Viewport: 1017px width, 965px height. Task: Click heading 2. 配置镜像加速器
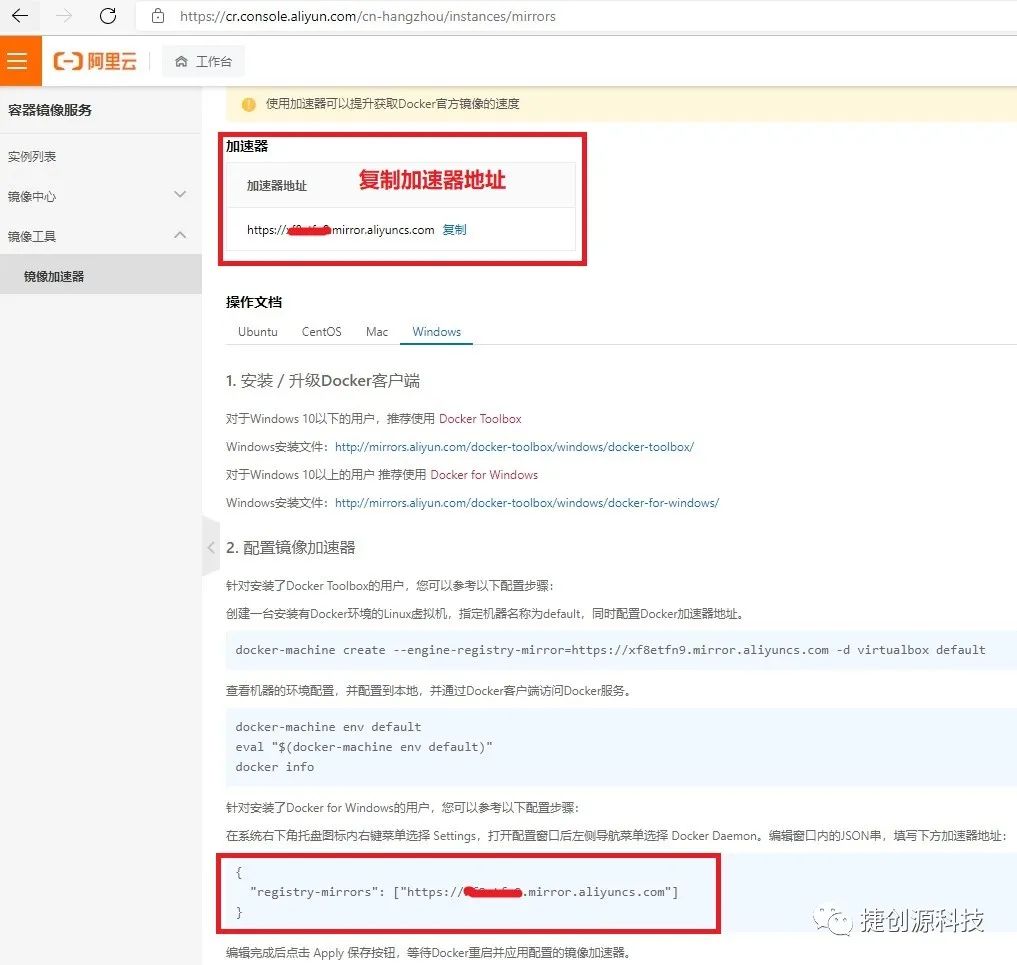pos(291,547)
